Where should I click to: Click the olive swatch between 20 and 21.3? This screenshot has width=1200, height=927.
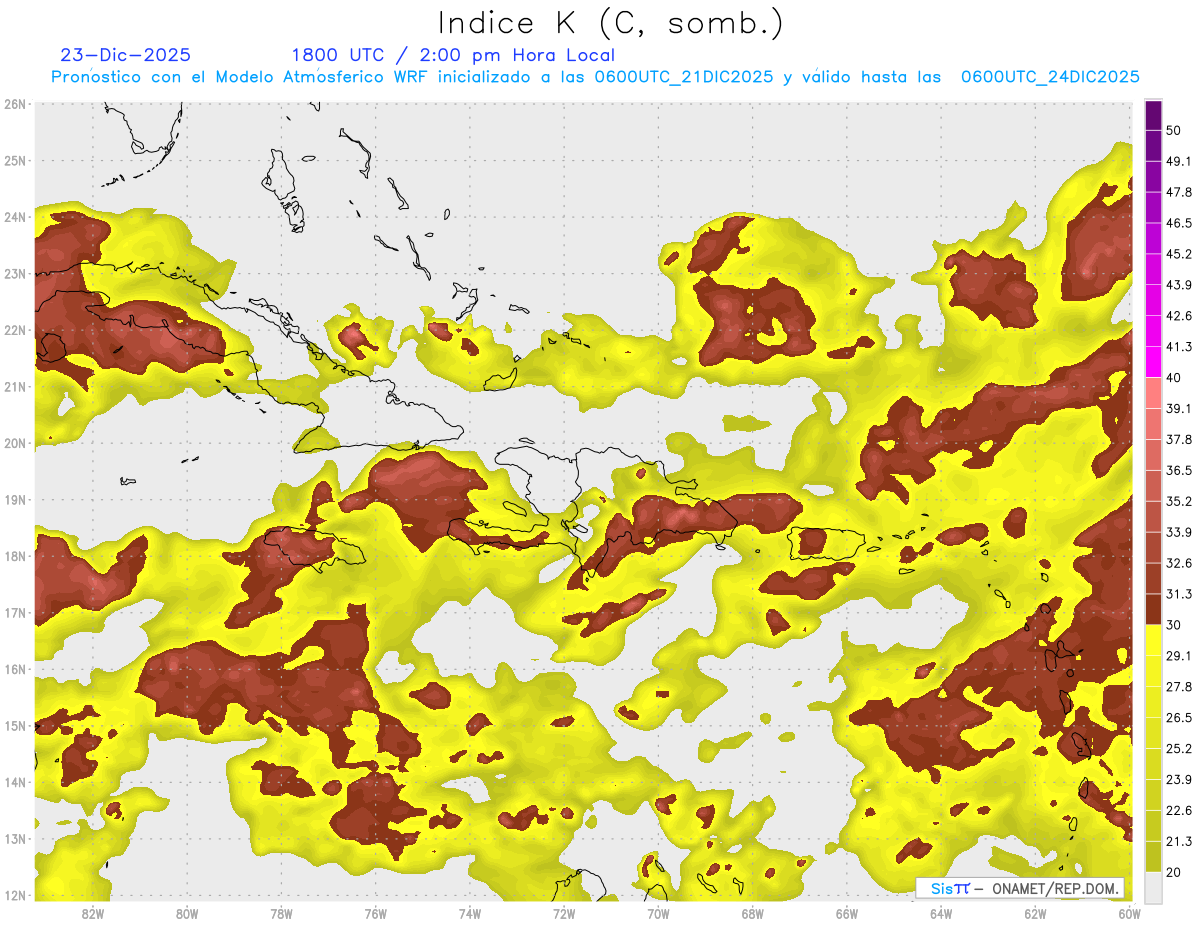[x=1153, y=857]
